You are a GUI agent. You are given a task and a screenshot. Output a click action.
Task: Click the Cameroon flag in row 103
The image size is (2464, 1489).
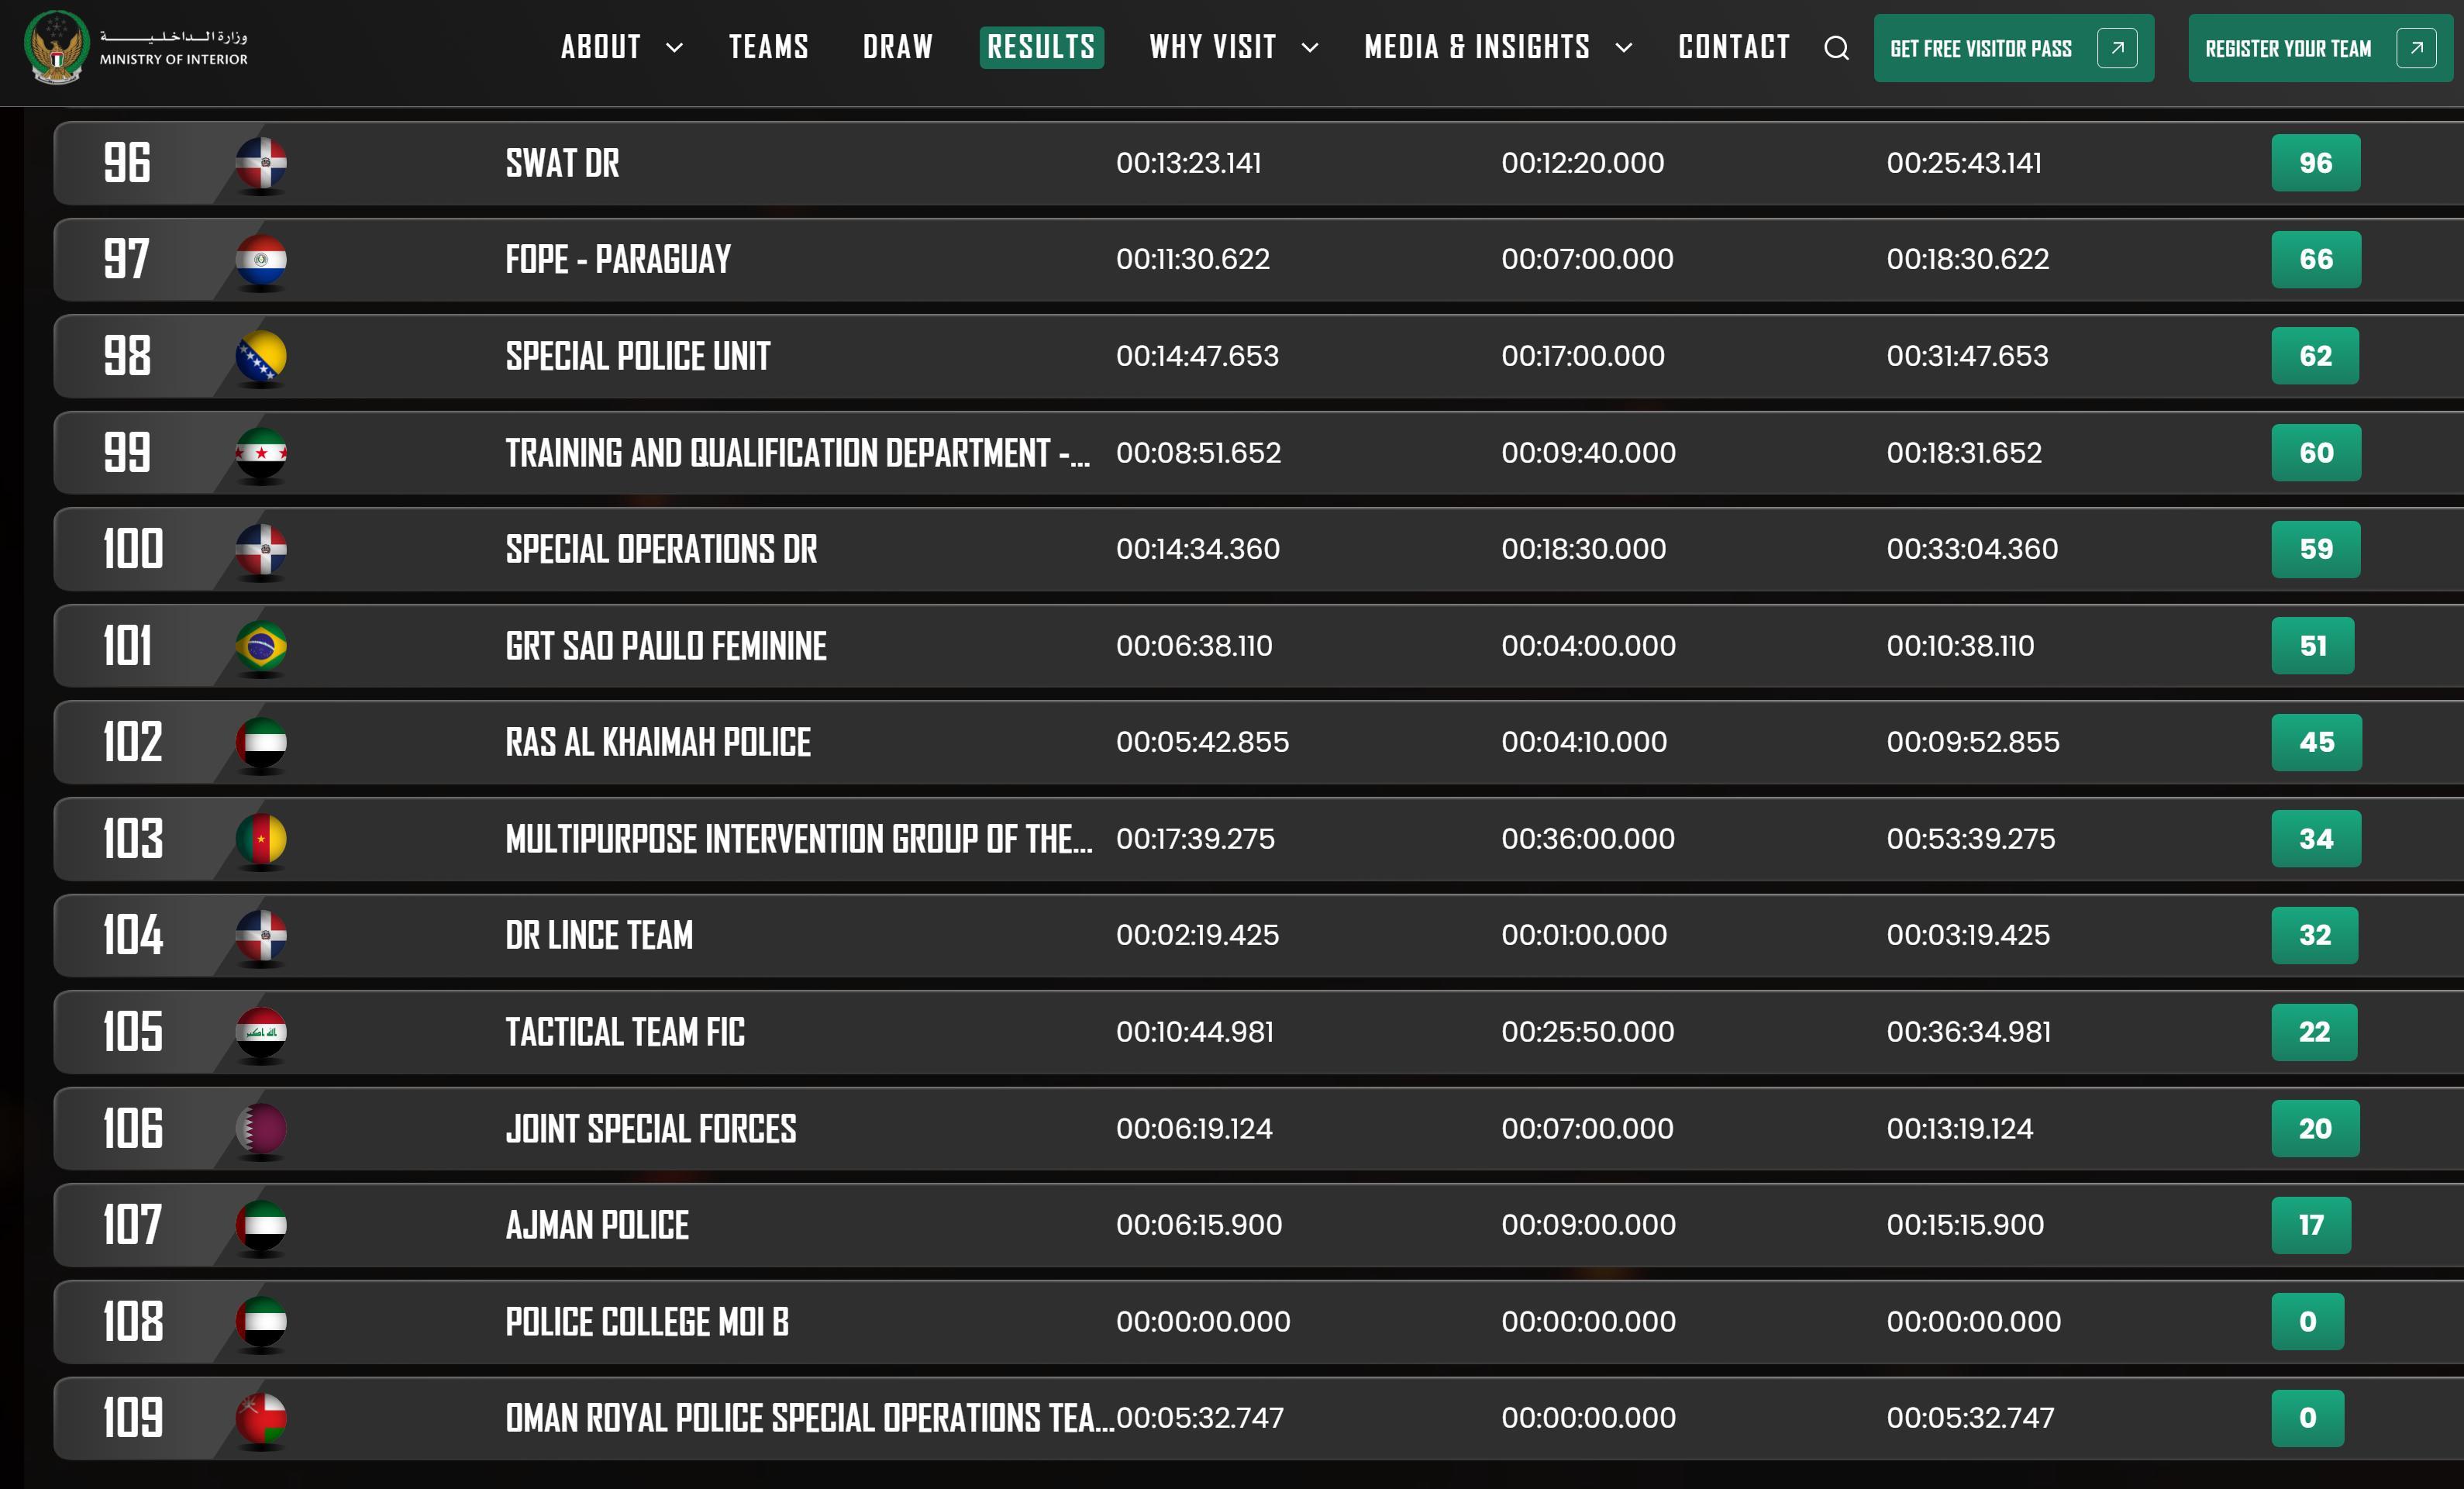261,838
